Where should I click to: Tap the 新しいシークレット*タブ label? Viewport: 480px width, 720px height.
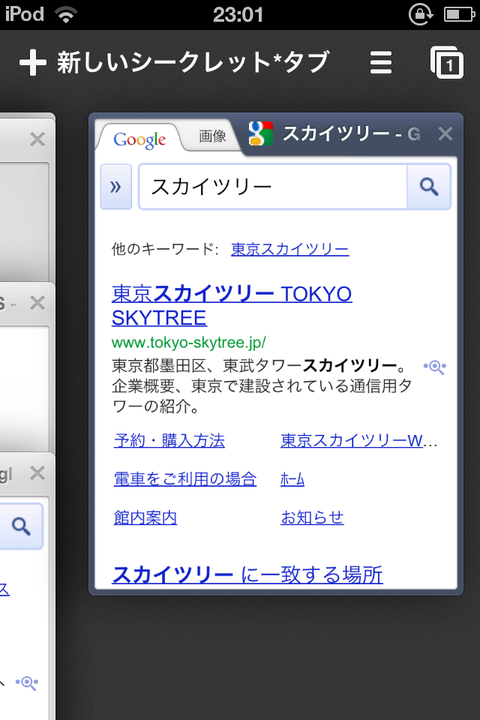(193, 62)
